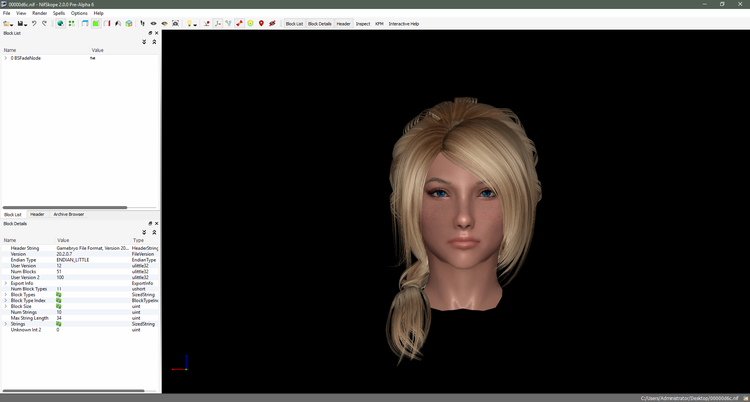Select the blue top view icon
The image size is (750, 402).
(85, 23)
